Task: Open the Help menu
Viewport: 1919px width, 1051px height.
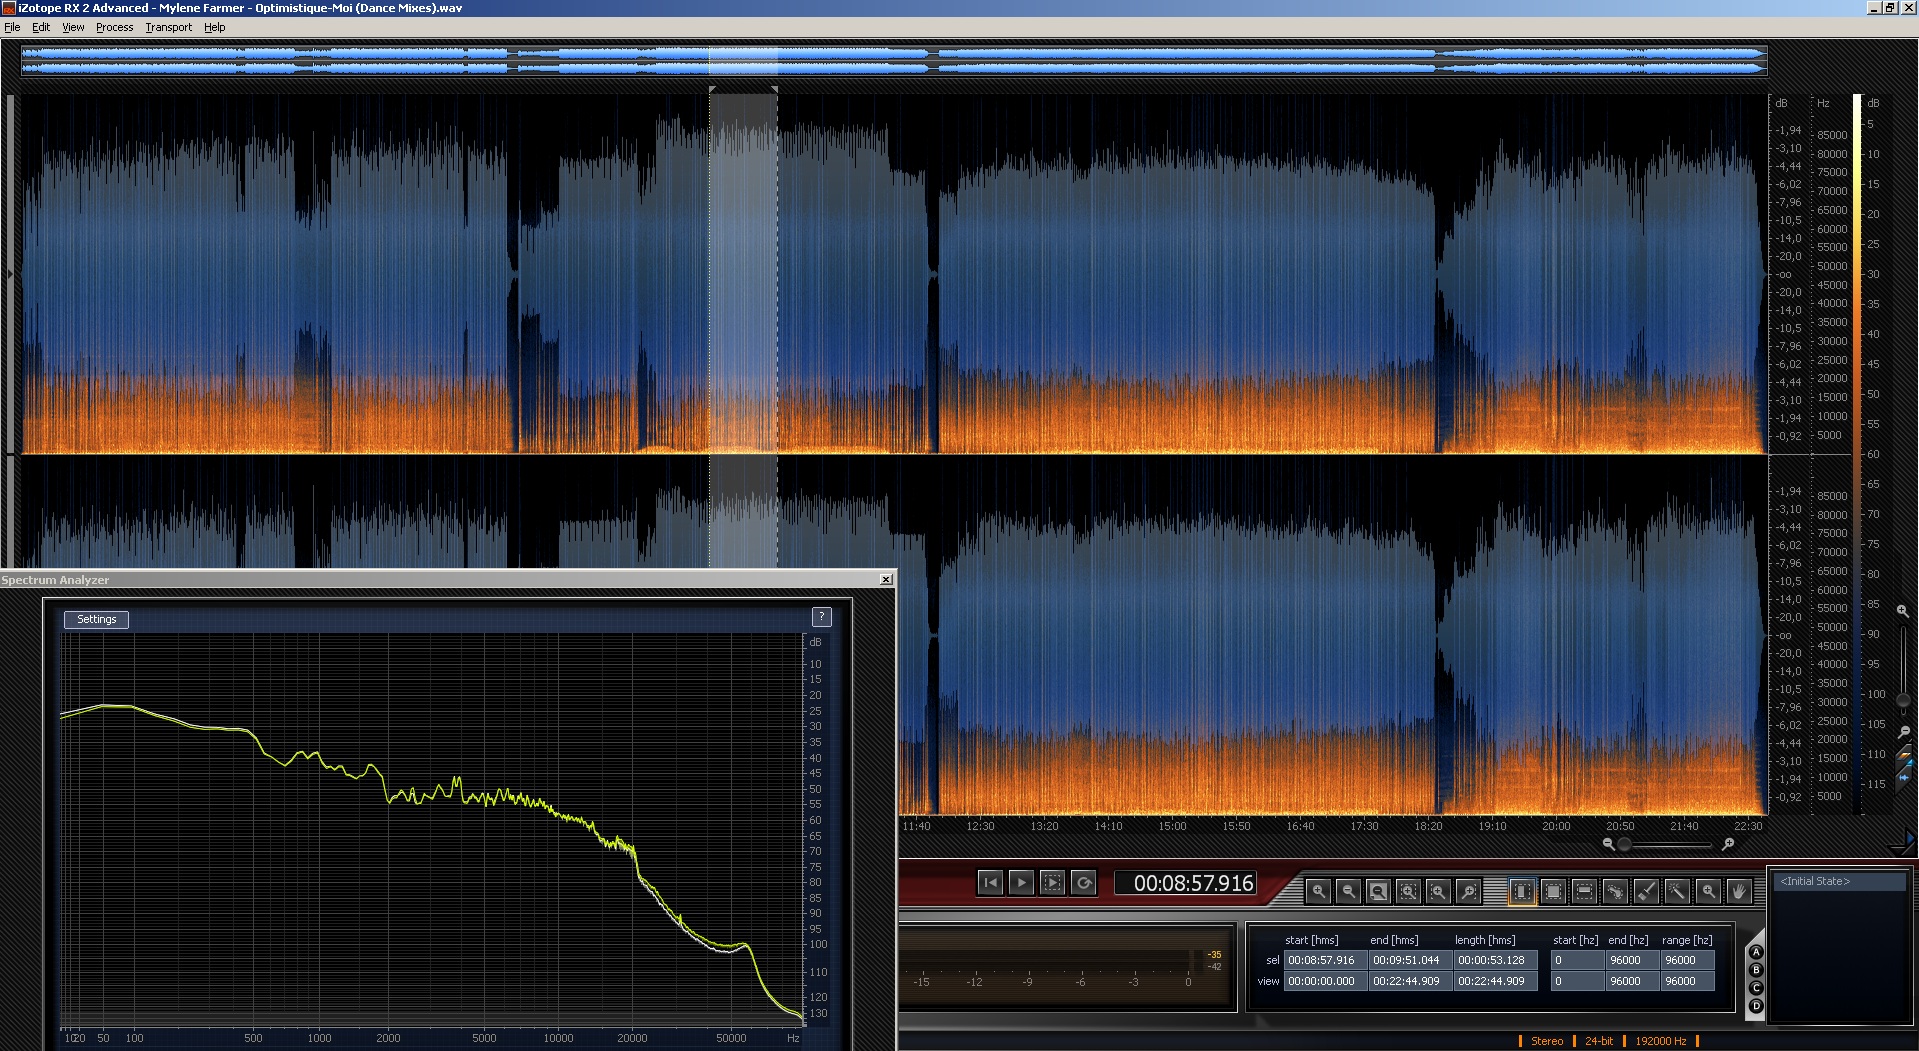Action: [214, 27]
